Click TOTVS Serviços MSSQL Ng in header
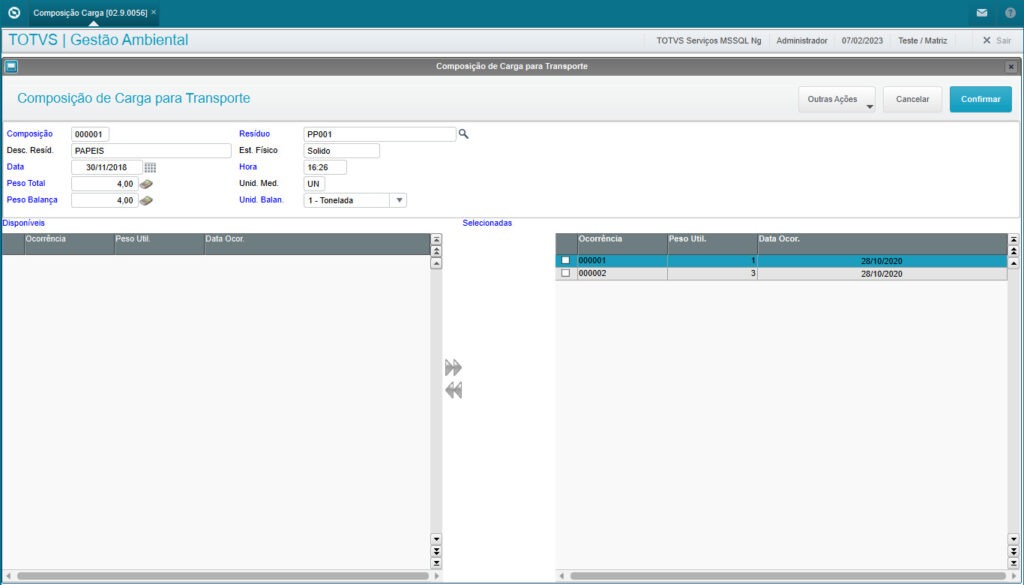Viewport: 1024px width, 585px height. click(x=709, y=40)
